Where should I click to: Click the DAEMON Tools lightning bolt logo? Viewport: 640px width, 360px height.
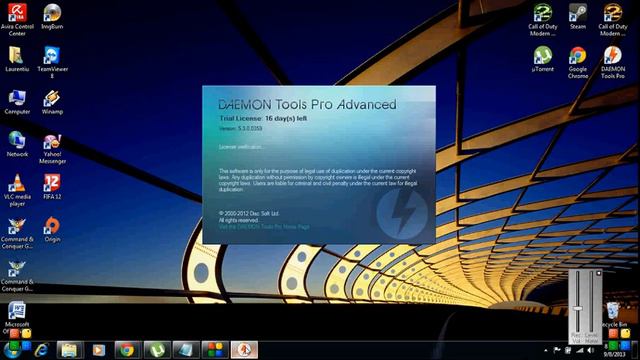tap(402, 214)
